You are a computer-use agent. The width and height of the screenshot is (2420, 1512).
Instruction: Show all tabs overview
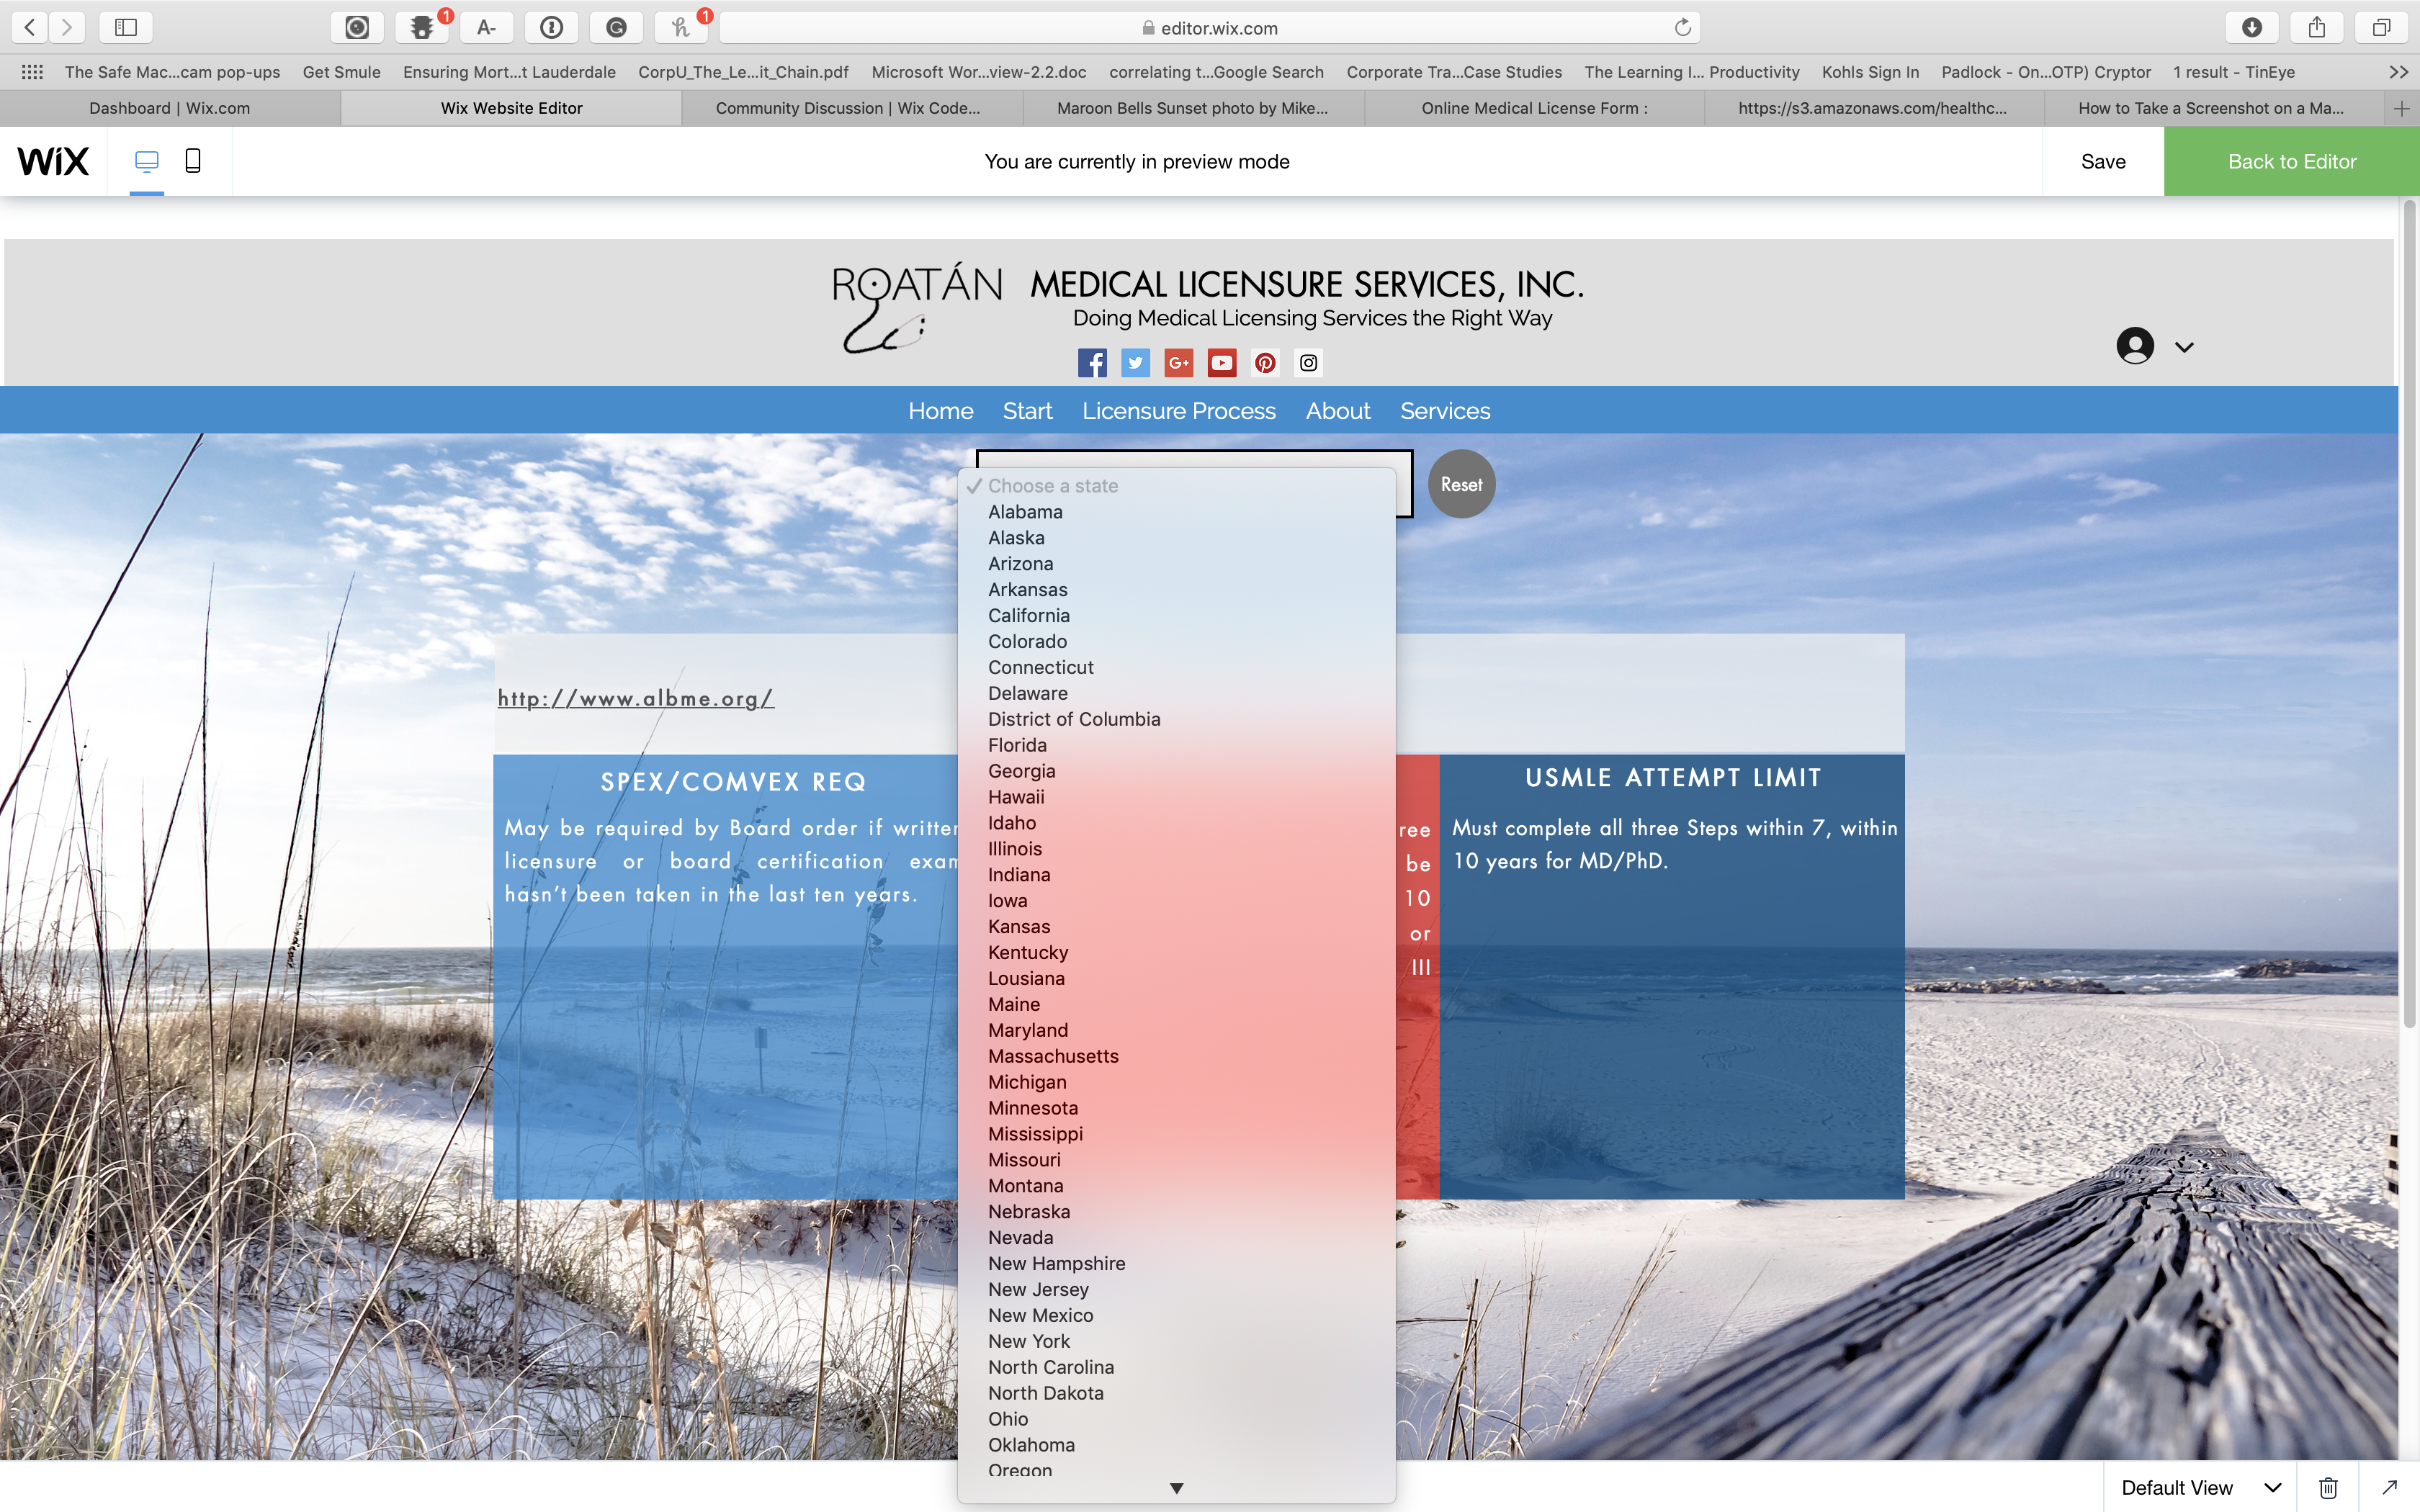tap(2382, 27)
